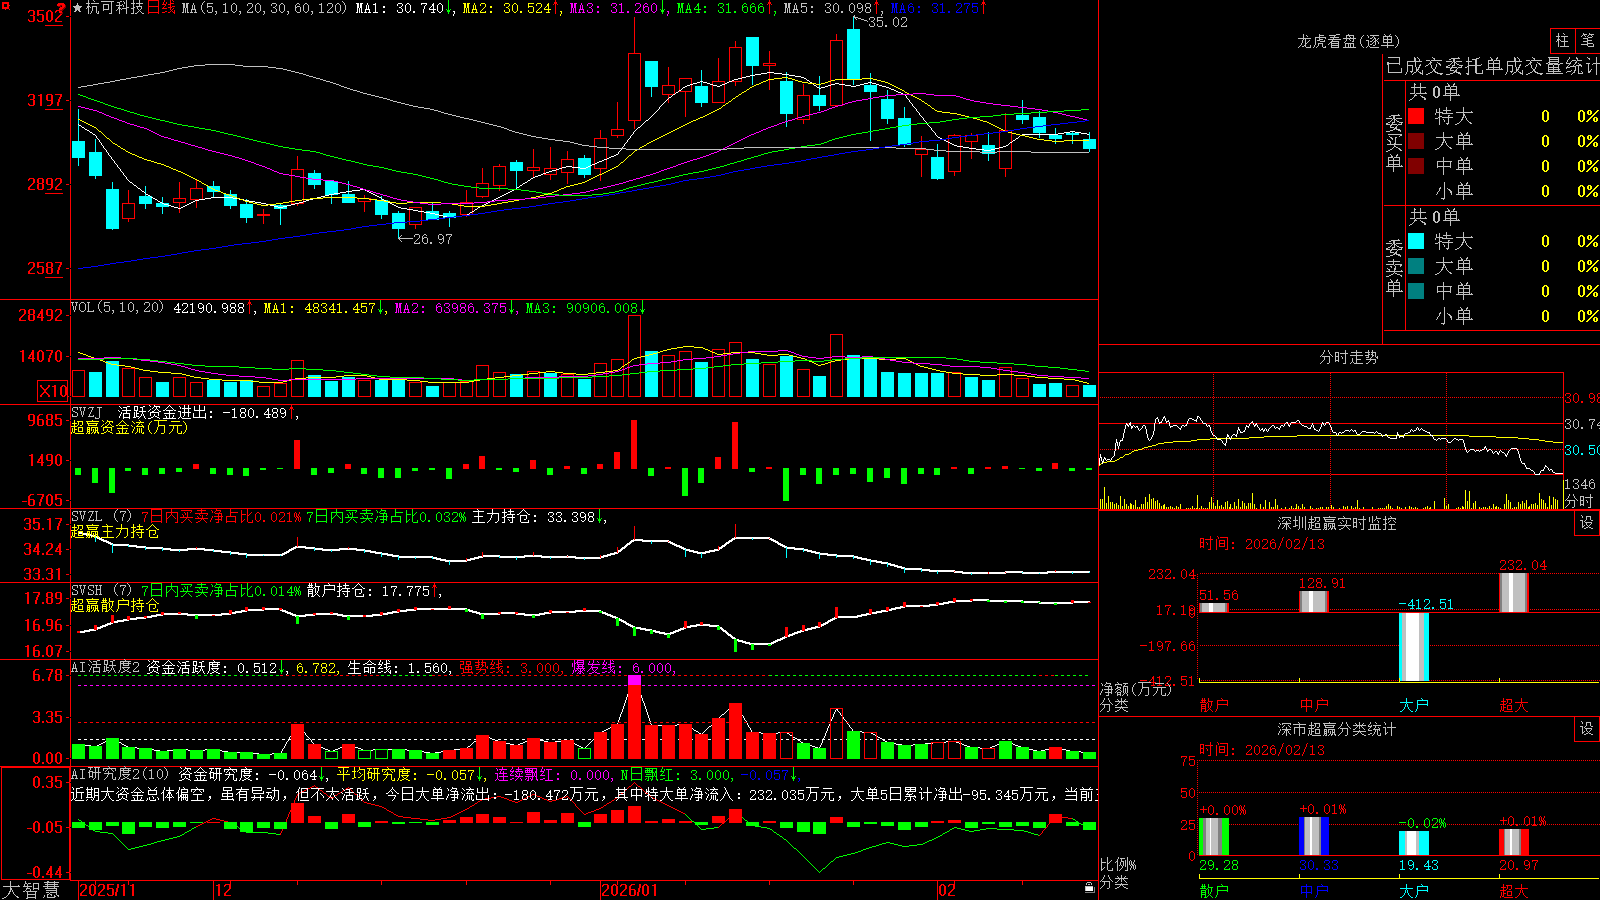The image size is (1600, 900).
Task: Click the lock icon on the date axis
Action: (1089, 888)
